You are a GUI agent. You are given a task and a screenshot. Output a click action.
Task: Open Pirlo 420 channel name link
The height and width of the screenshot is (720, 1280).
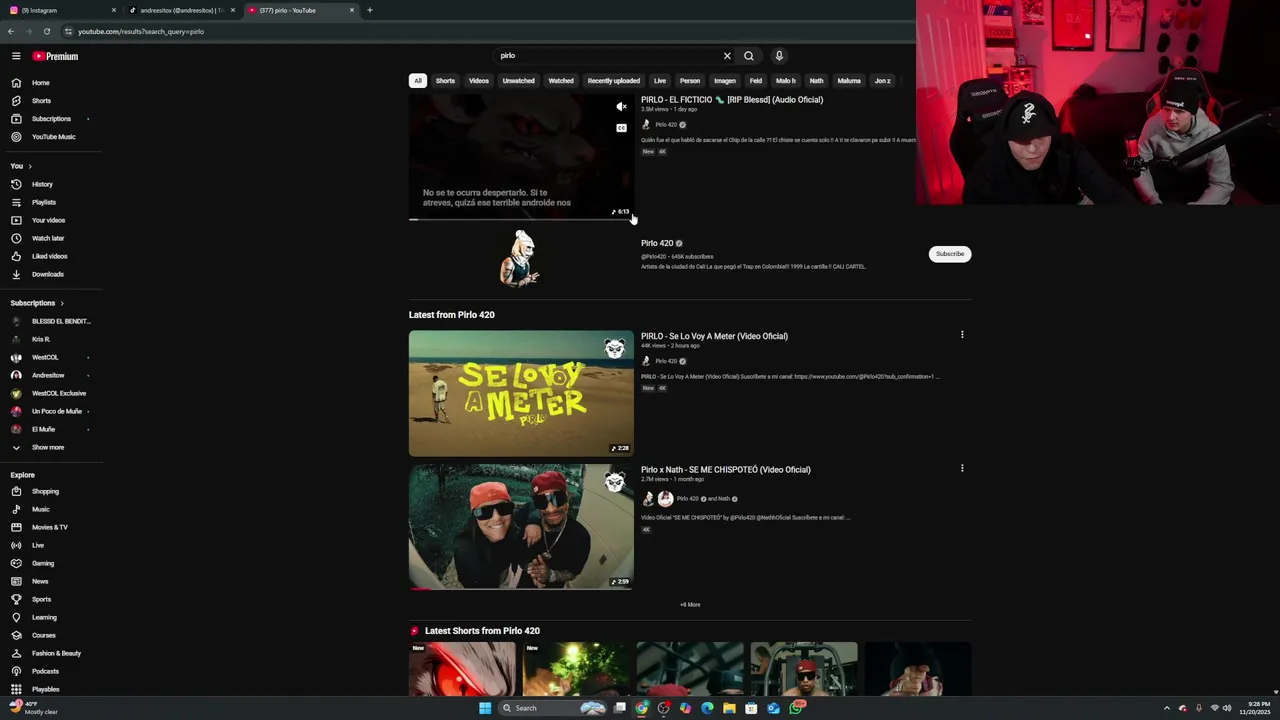657,243
